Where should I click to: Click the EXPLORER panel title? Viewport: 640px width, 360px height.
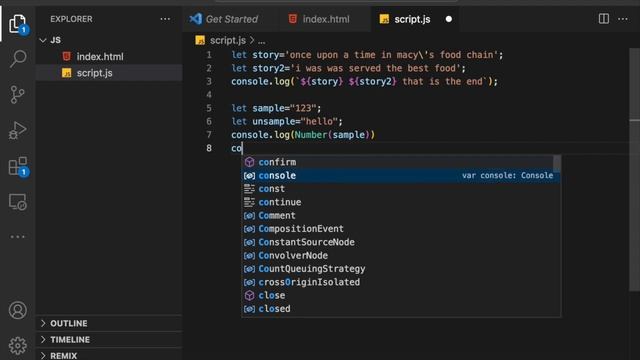pyautogui.click(x=71, y=19)
